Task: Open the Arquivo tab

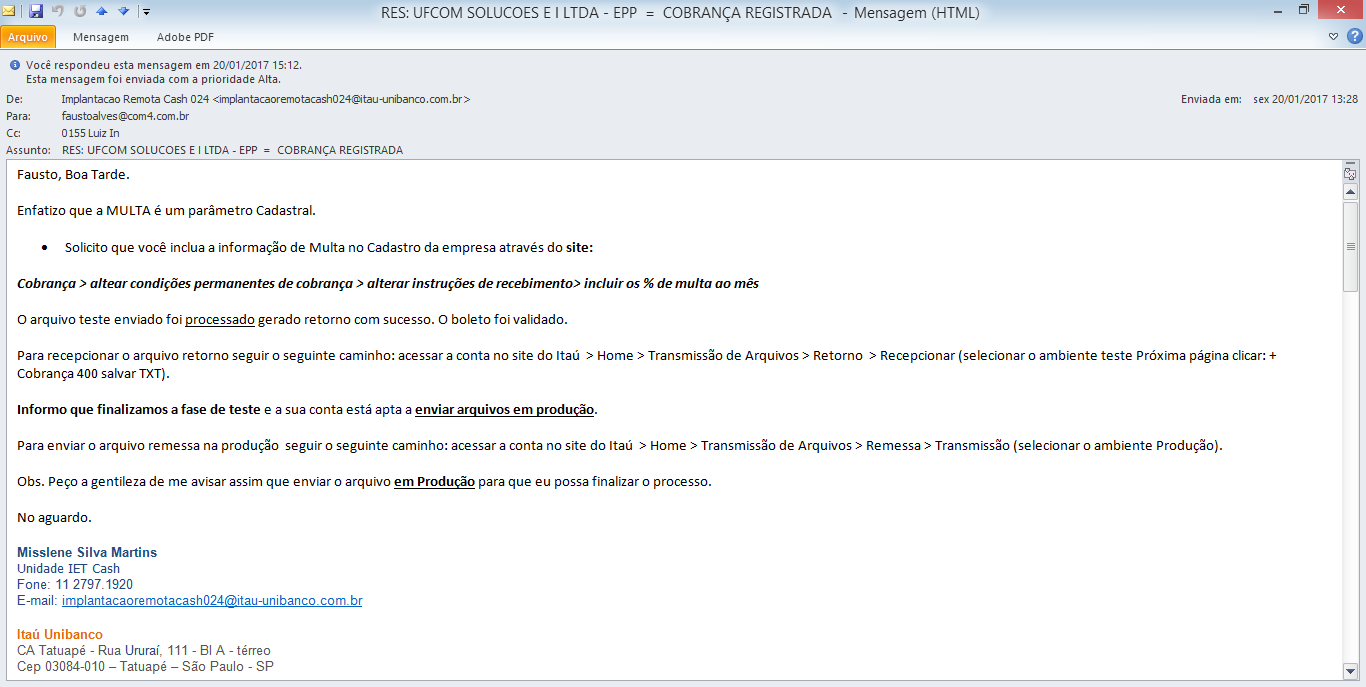Action: (28, 37)
